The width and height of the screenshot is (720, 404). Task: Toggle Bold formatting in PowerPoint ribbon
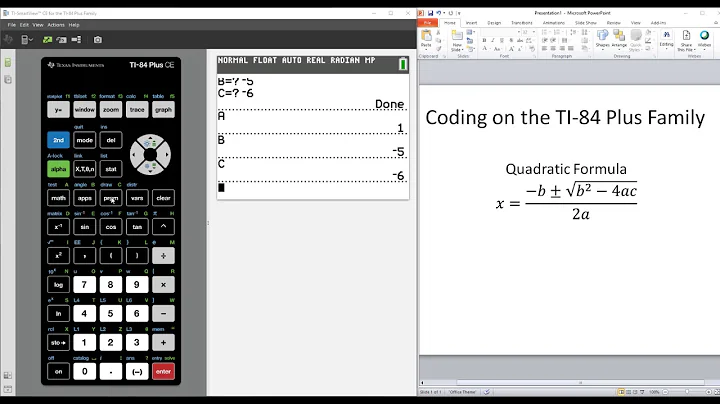coord(484,40)
